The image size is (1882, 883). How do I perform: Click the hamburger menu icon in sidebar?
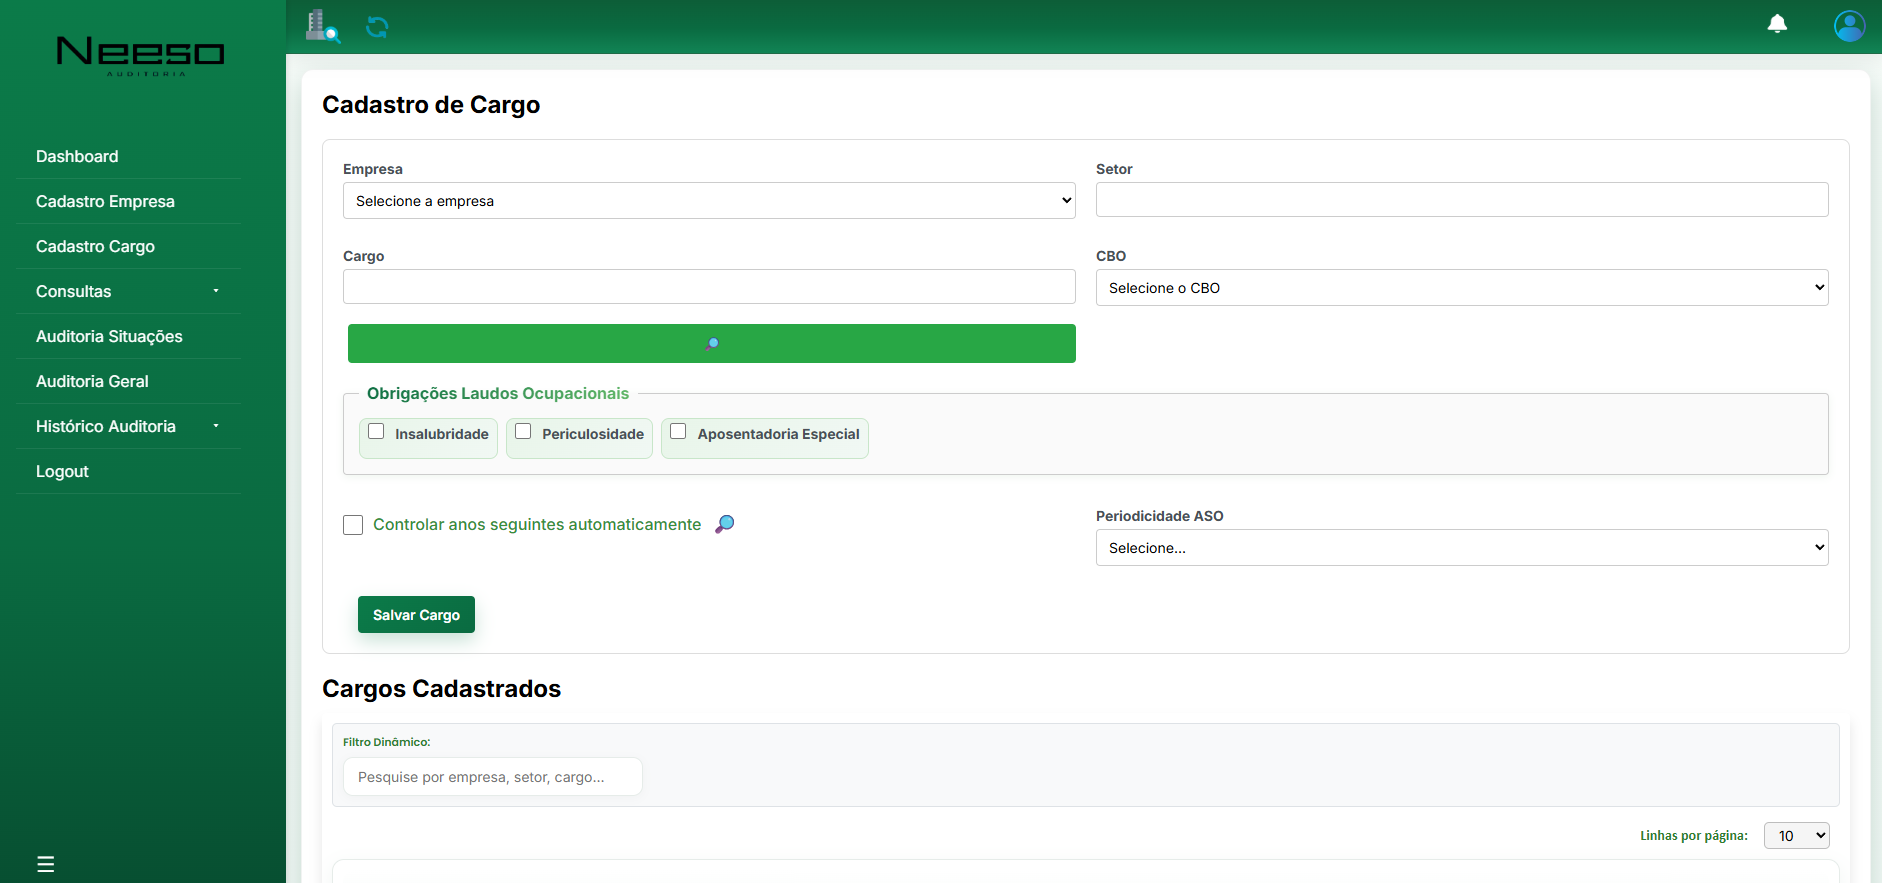pyautogui.click(x=46, y=864)
